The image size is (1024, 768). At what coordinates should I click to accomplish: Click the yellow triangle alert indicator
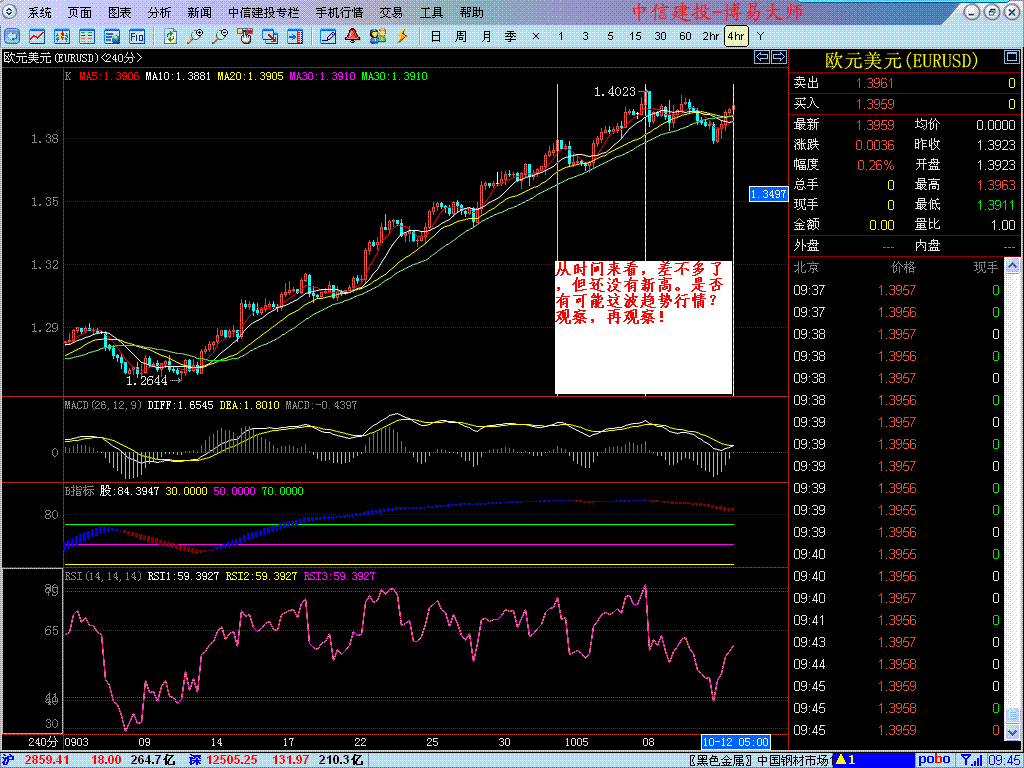841,760
